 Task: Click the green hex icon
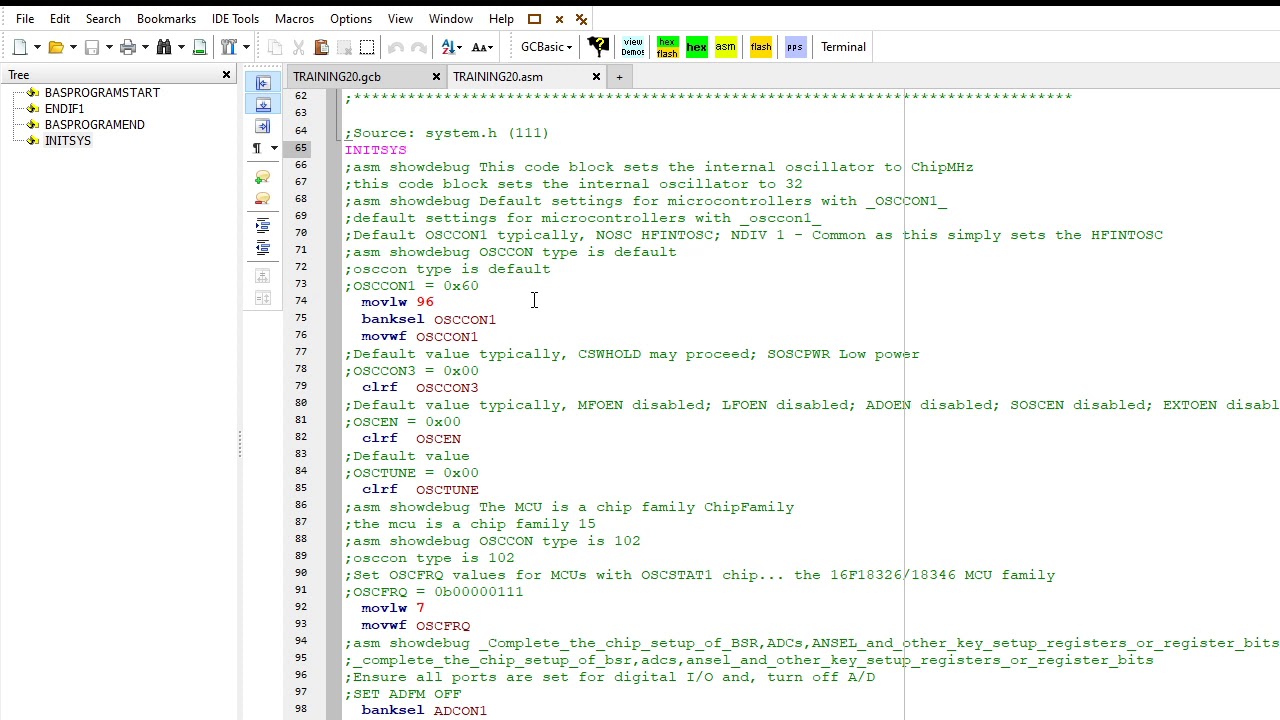pos(697,47)
